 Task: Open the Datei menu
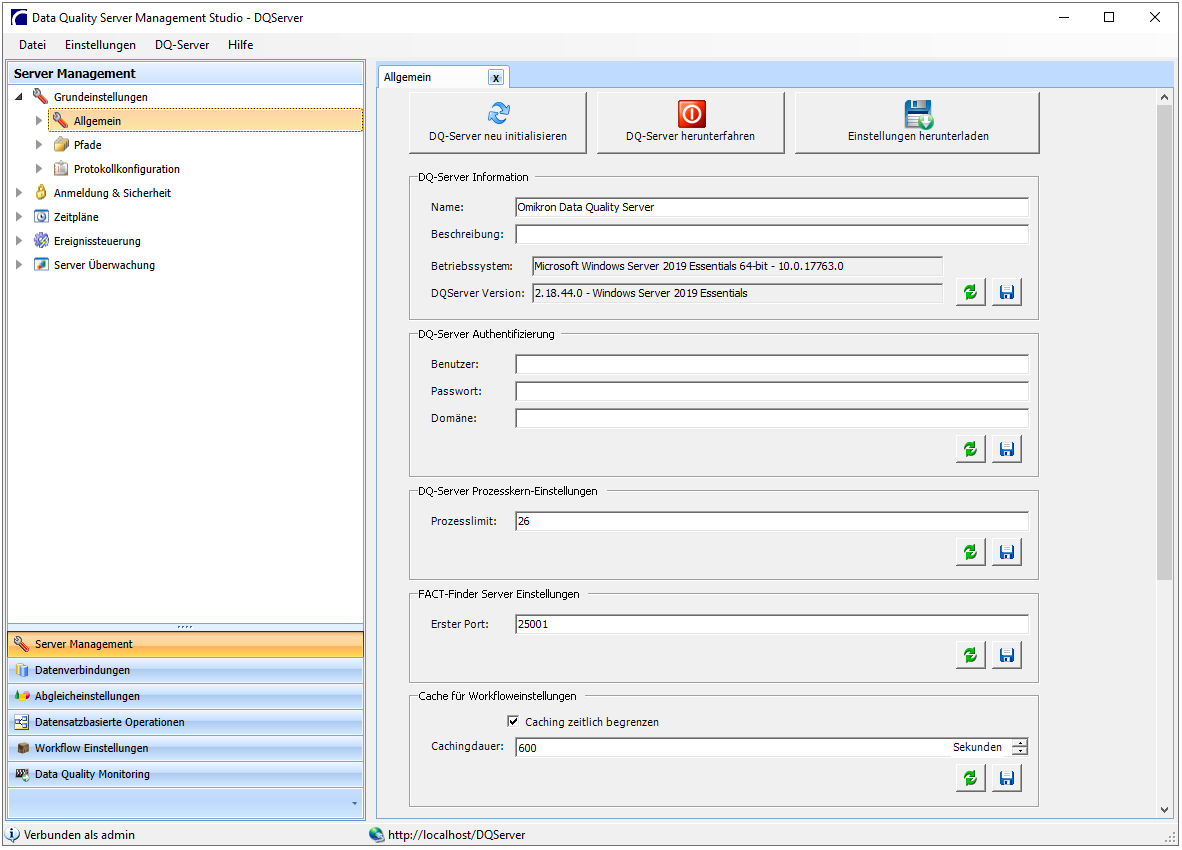pos(32,44)
